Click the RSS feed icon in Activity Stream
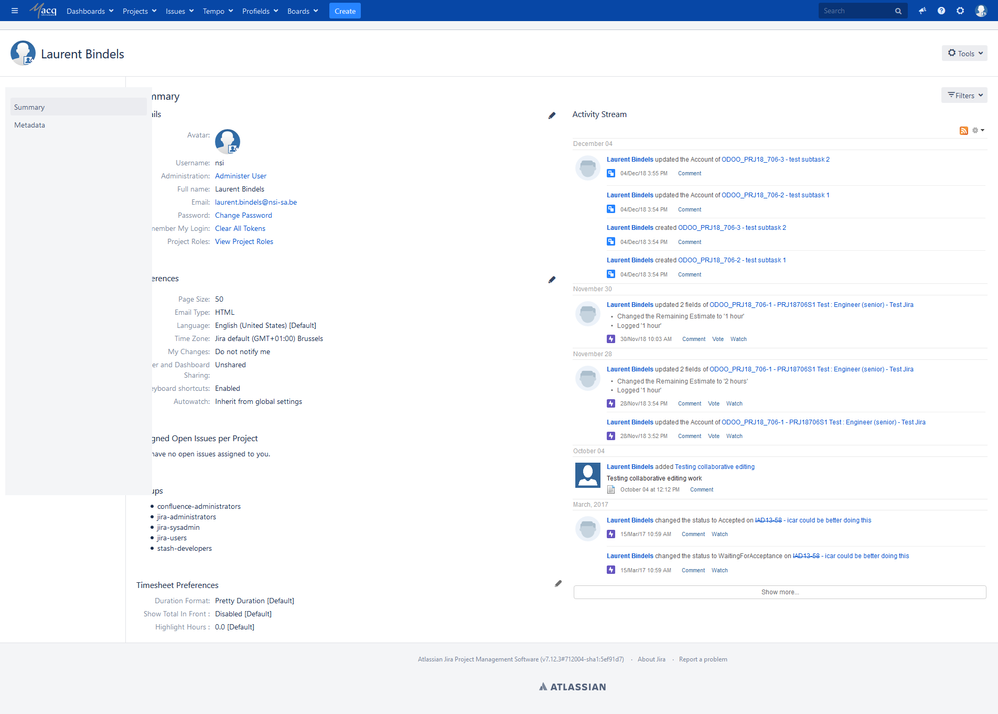 pyautogui.click(x=964, y=130)
